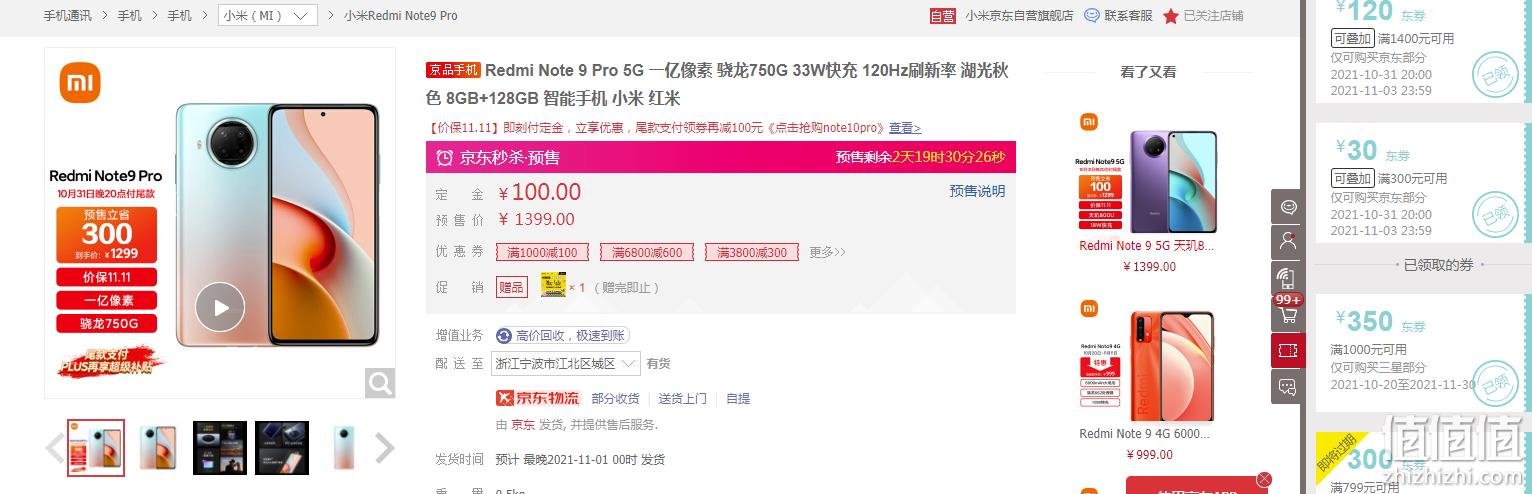Viewport: 1532px width, 494px height.
Task: Show next product thumbnails with right arrow
Action: [384, 448]
